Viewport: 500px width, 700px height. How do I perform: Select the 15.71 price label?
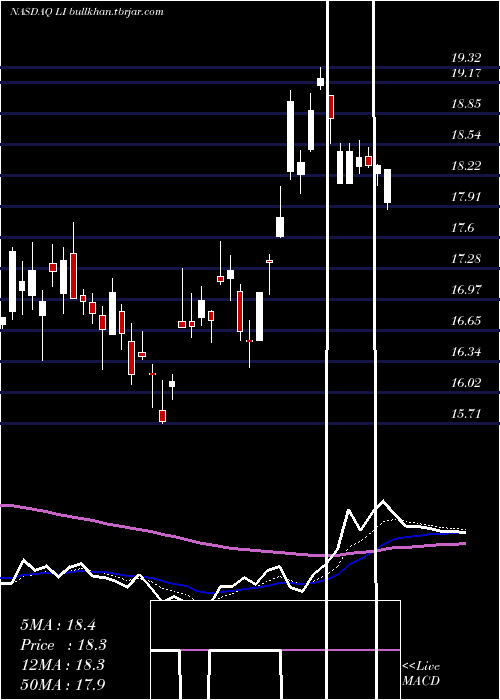pos(466,413)
